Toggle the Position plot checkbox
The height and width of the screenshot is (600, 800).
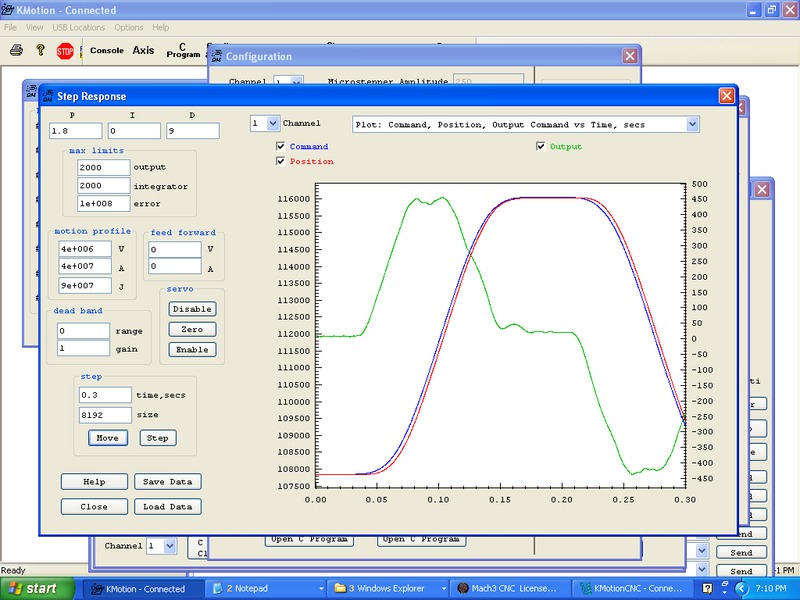pyautogui.click(x=281, y=161)
